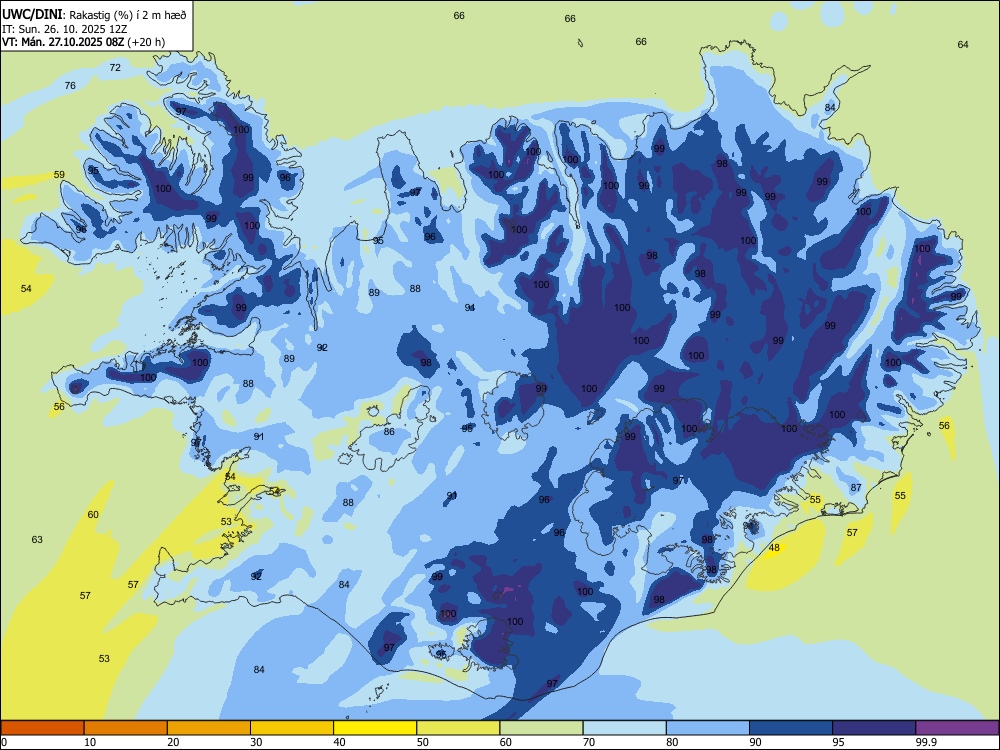Click the legend scale tick label 60
This screenshot has height=750, width=1000.
click(506, 742)
